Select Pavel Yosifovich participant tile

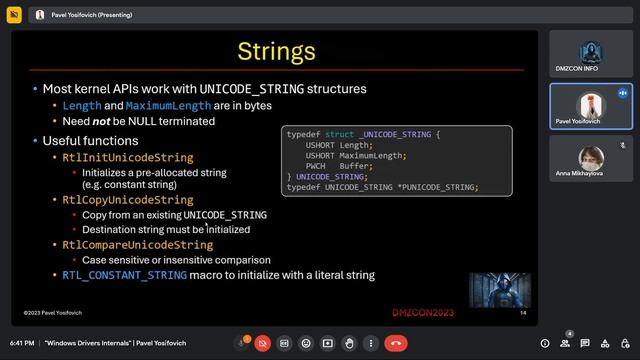click(x=591, y=107)
